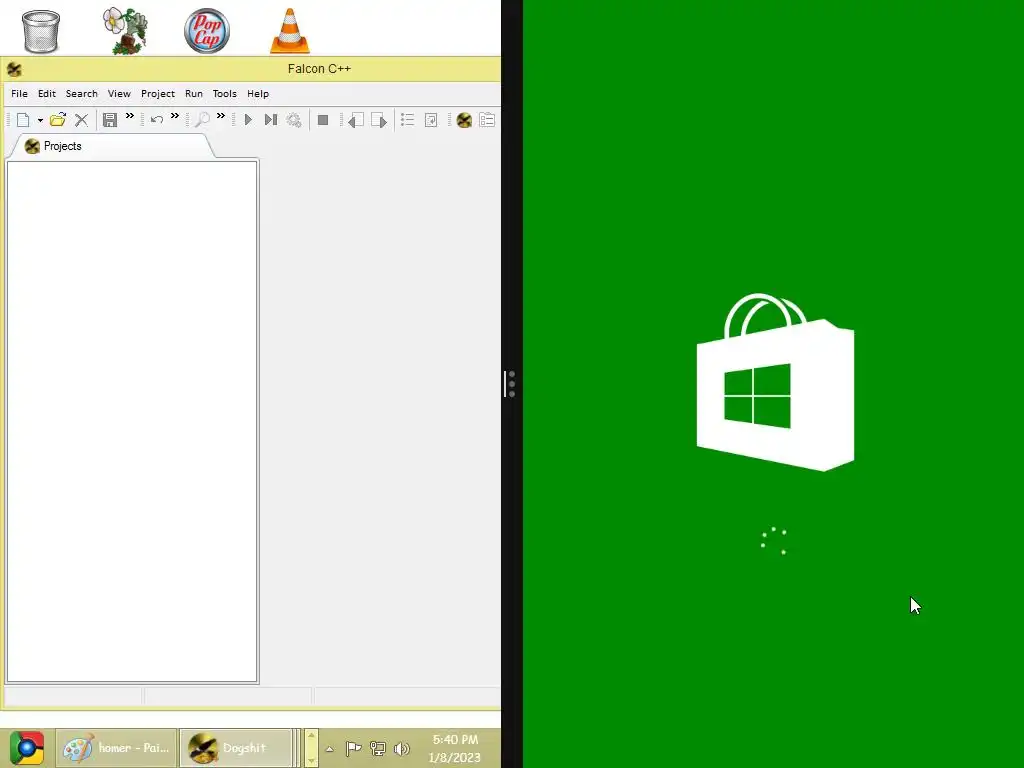1024x768 pixels.
Task: Click the network tray icon
Action: (377, 748)
